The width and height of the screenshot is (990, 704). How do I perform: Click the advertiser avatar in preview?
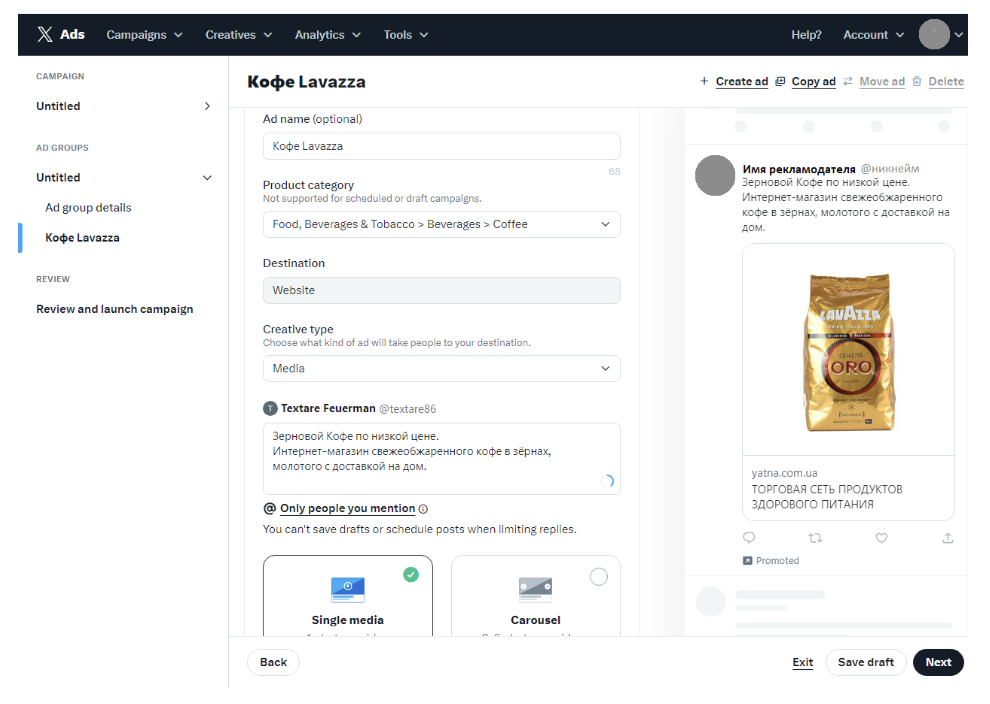tap(715, 176)
